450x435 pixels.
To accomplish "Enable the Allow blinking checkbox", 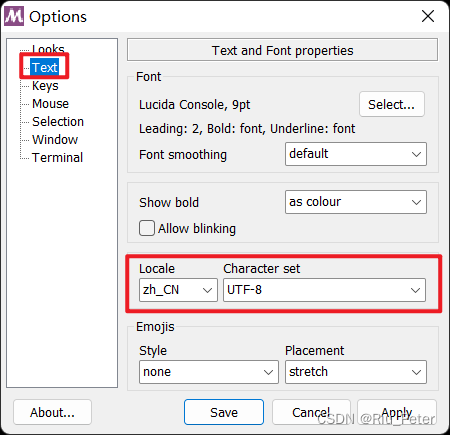I will coord(147,228).
